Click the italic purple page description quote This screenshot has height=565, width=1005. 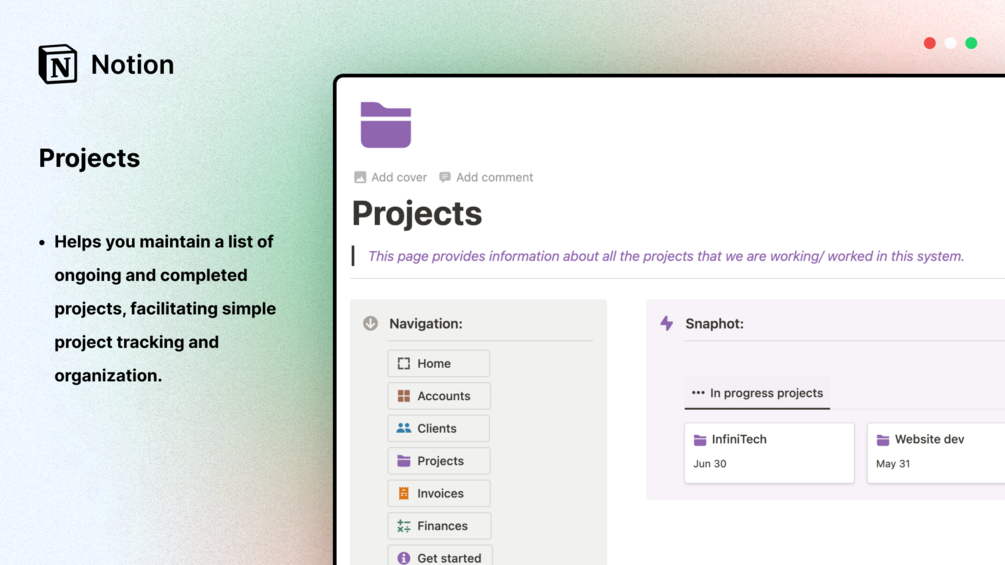coord(666,256)
